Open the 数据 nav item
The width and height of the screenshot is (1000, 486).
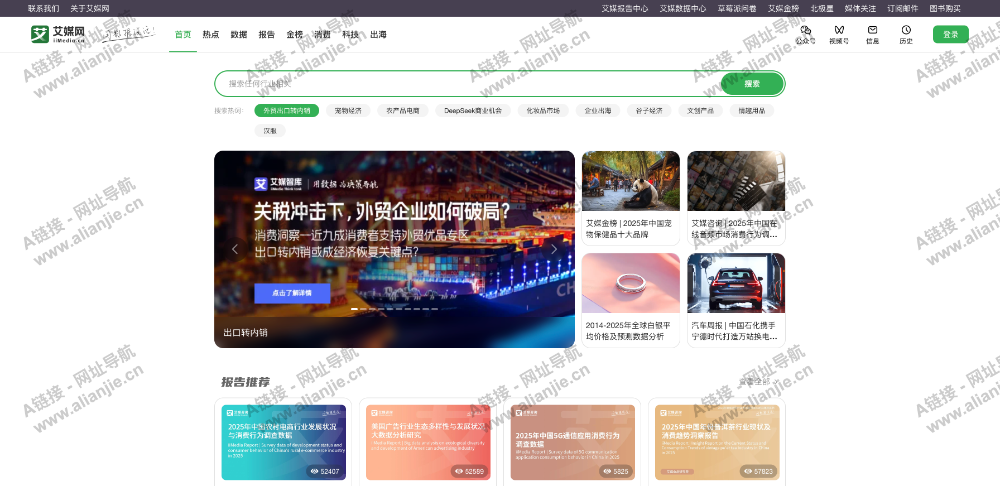tap(239, 34)
